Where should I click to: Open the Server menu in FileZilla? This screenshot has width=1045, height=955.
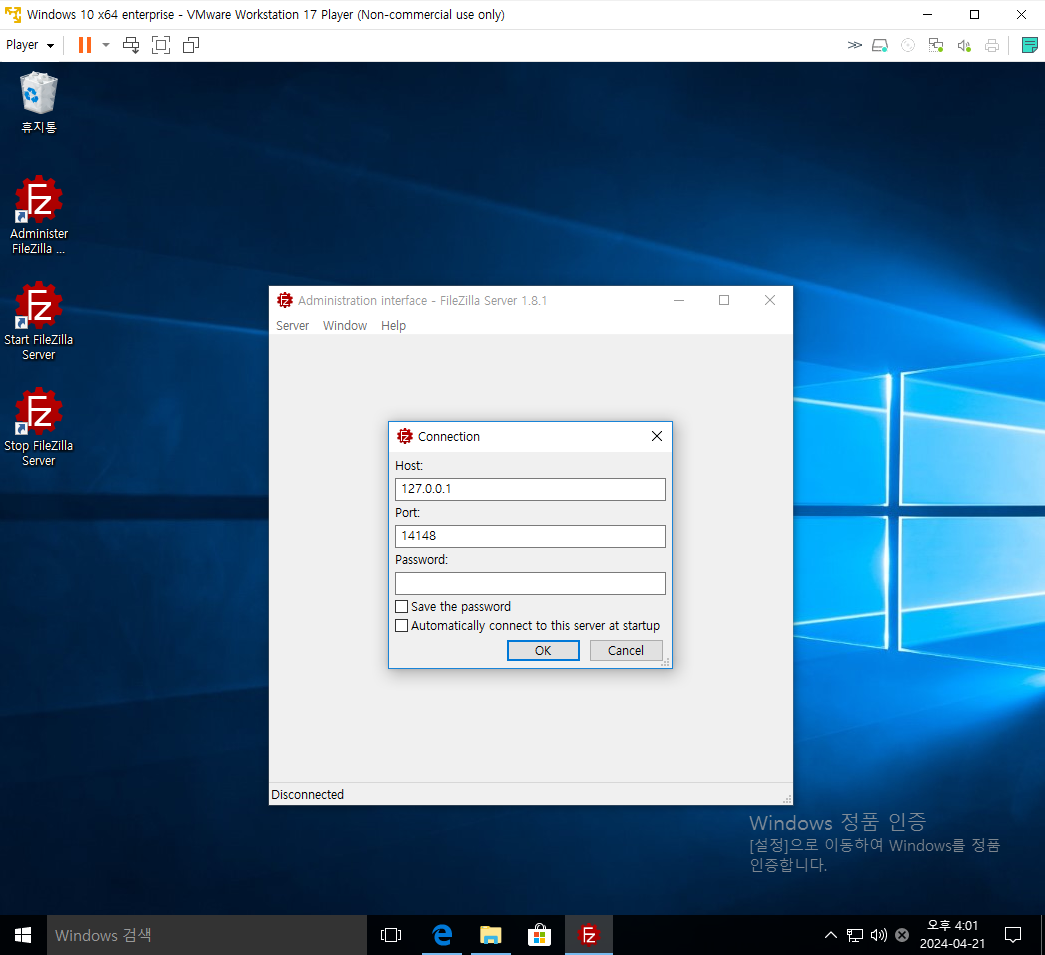[293, 325]
